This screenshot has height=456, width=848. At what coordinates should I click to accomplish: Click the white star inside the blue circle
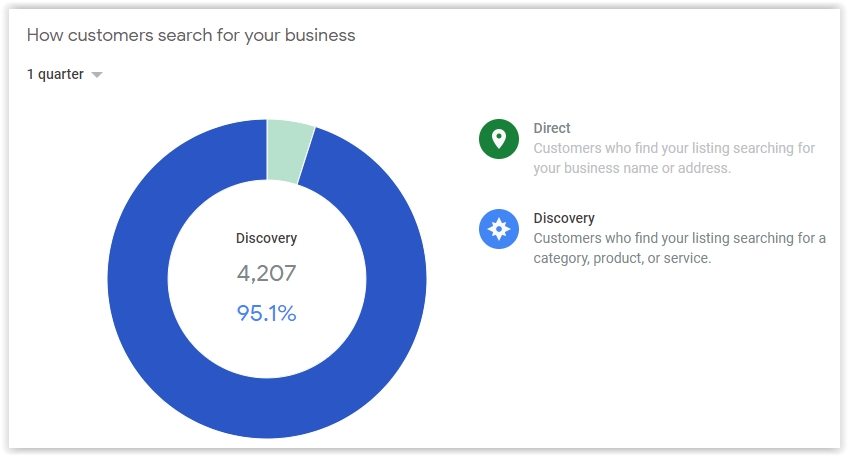pos(499,229)
